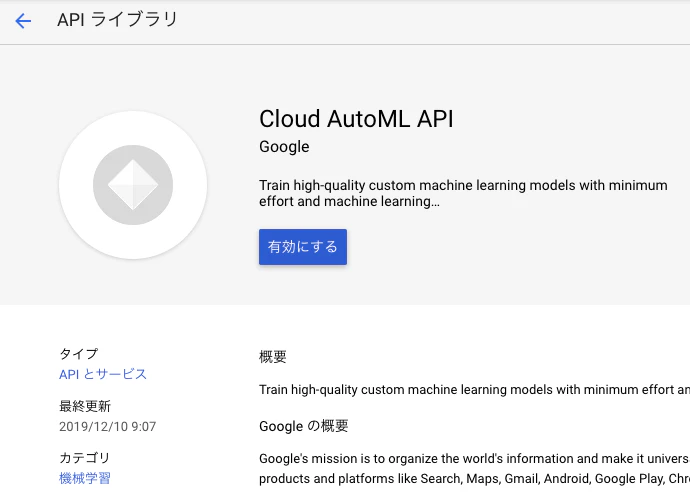Click the Cloud AutoML API heading
Image resolution: width=690 pixels, height=492 pixels.
click(x=356, y=119)
